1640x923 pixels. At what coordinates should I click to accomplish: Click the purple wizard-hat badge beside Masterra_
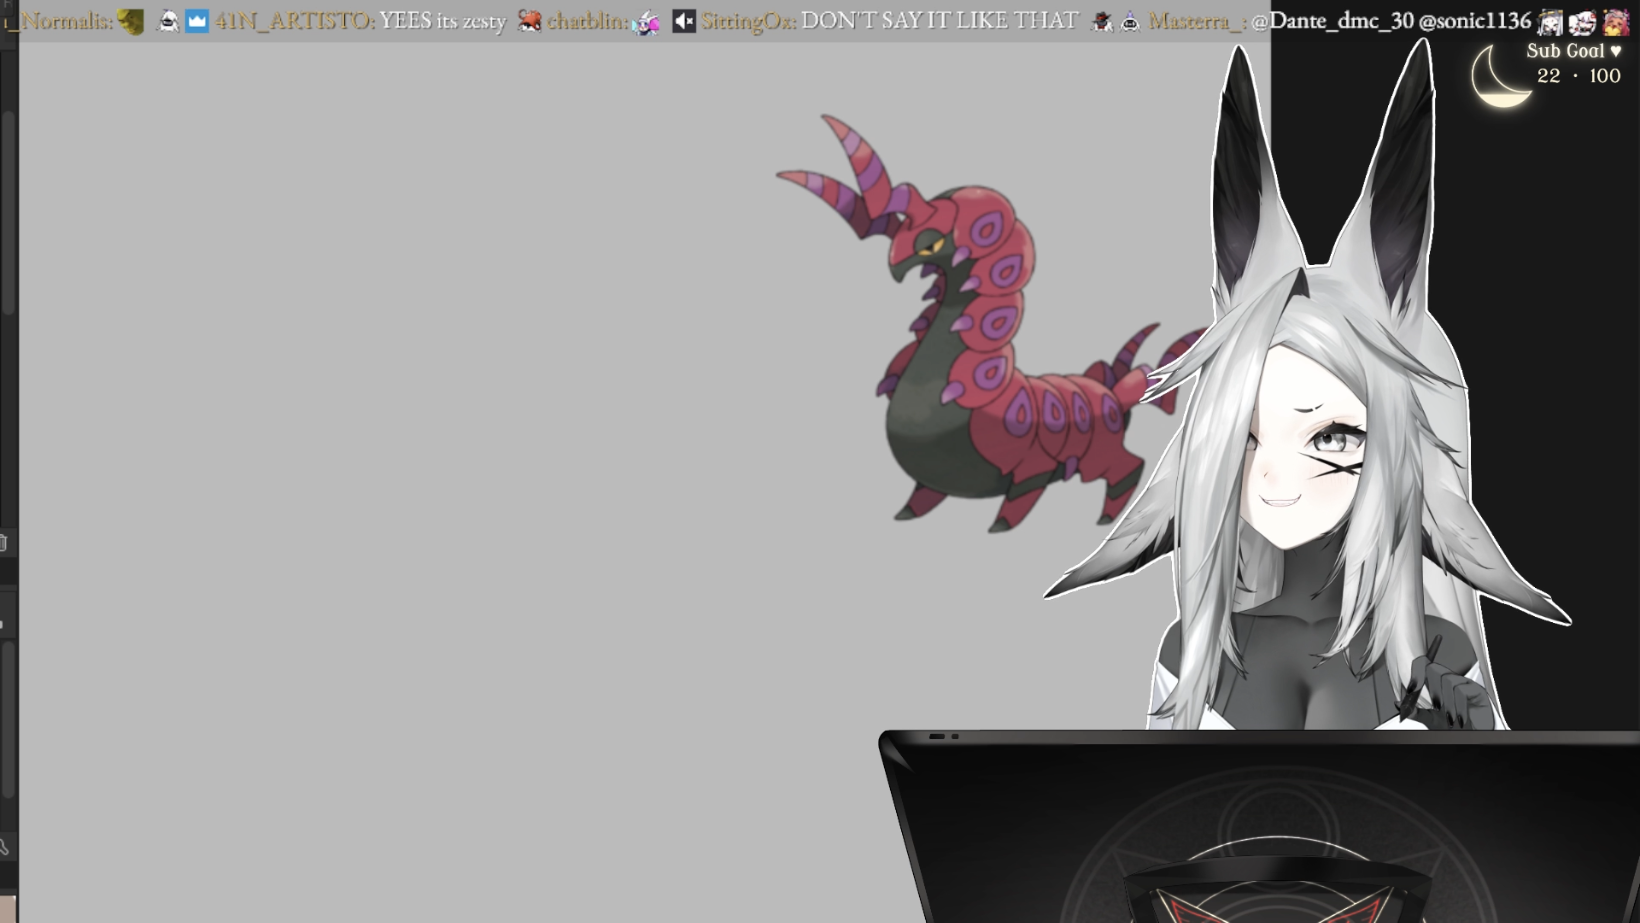click(1130, 21)
